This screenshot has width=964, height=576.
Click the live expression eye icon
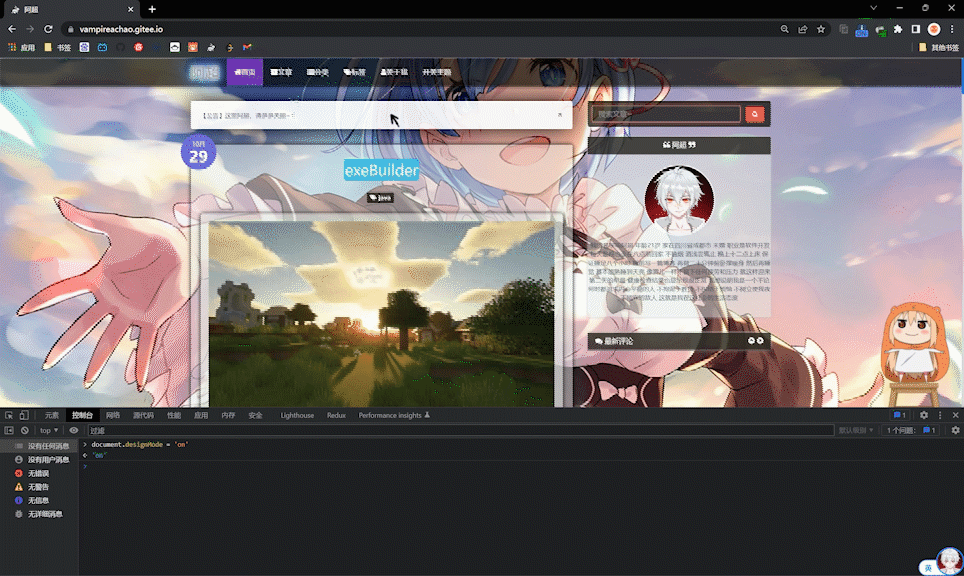74,430
